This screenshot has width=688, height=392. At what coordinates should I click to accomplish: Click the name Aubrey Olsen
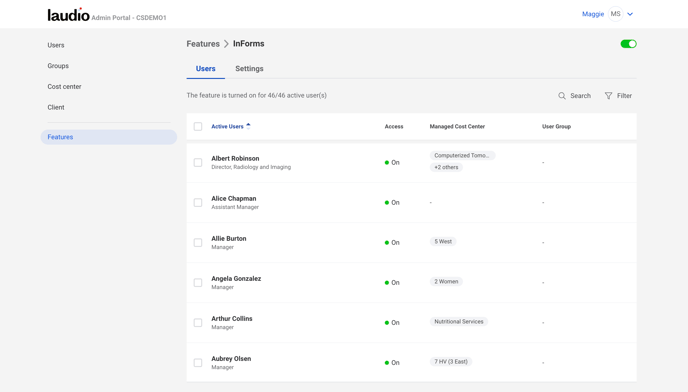231,359
